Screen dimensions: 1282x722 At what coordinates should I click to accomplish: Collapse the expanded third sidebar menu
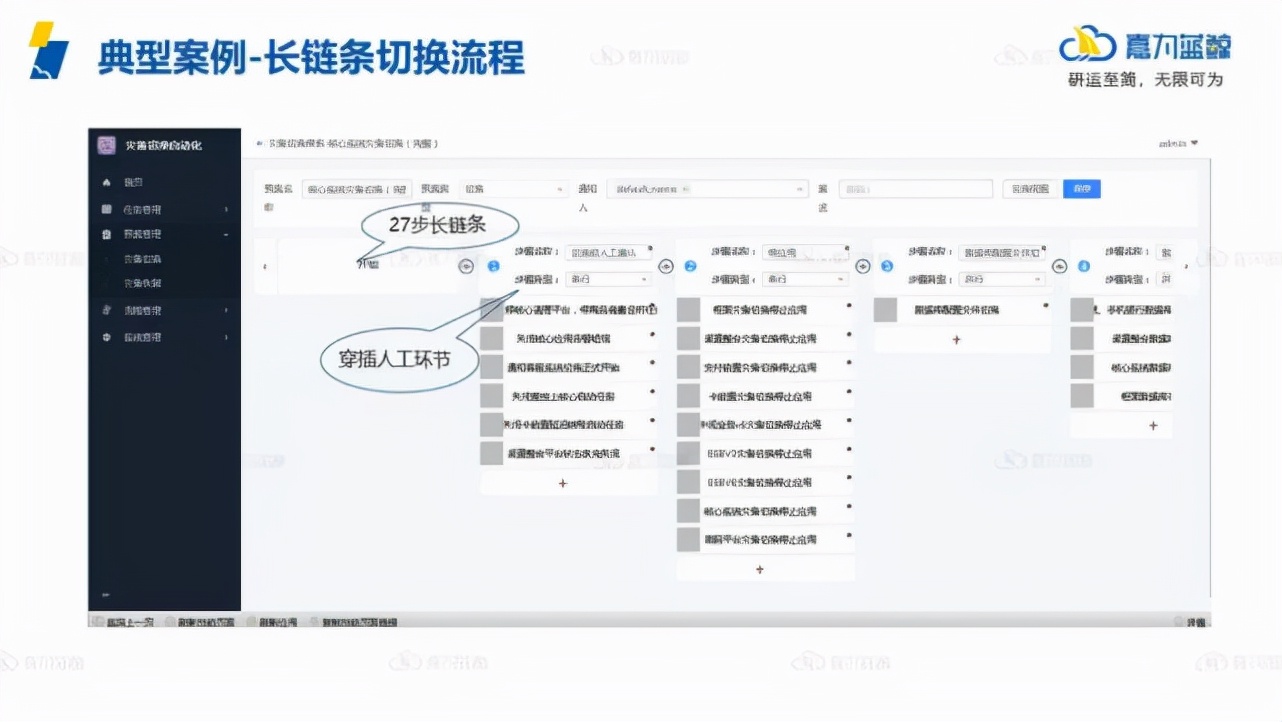(x=164, y=234)
